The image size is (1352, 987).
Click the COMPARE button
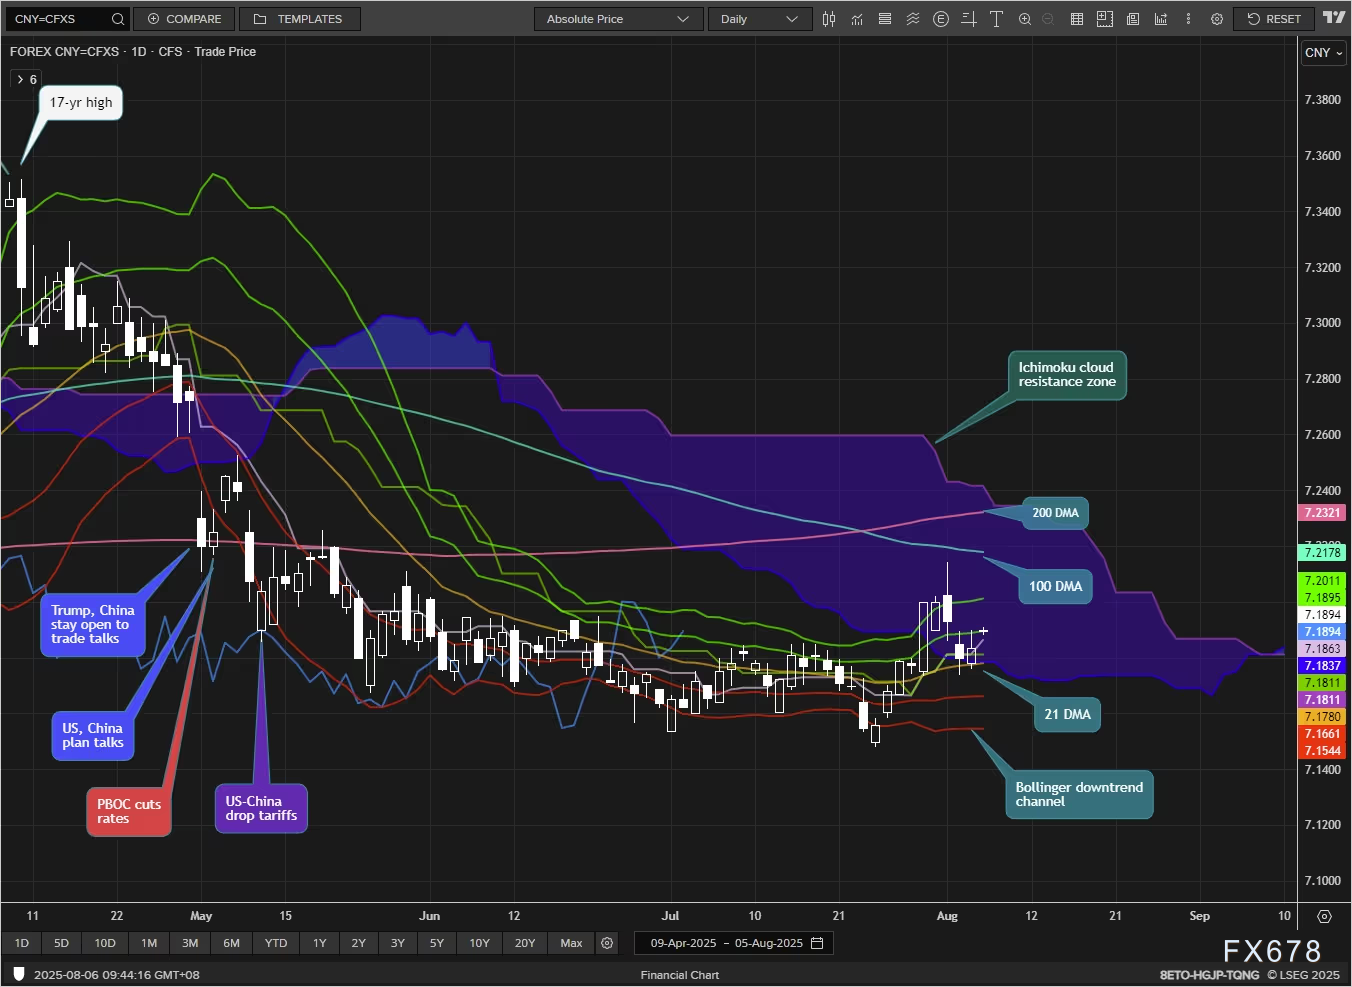click(x=184, y=19)
